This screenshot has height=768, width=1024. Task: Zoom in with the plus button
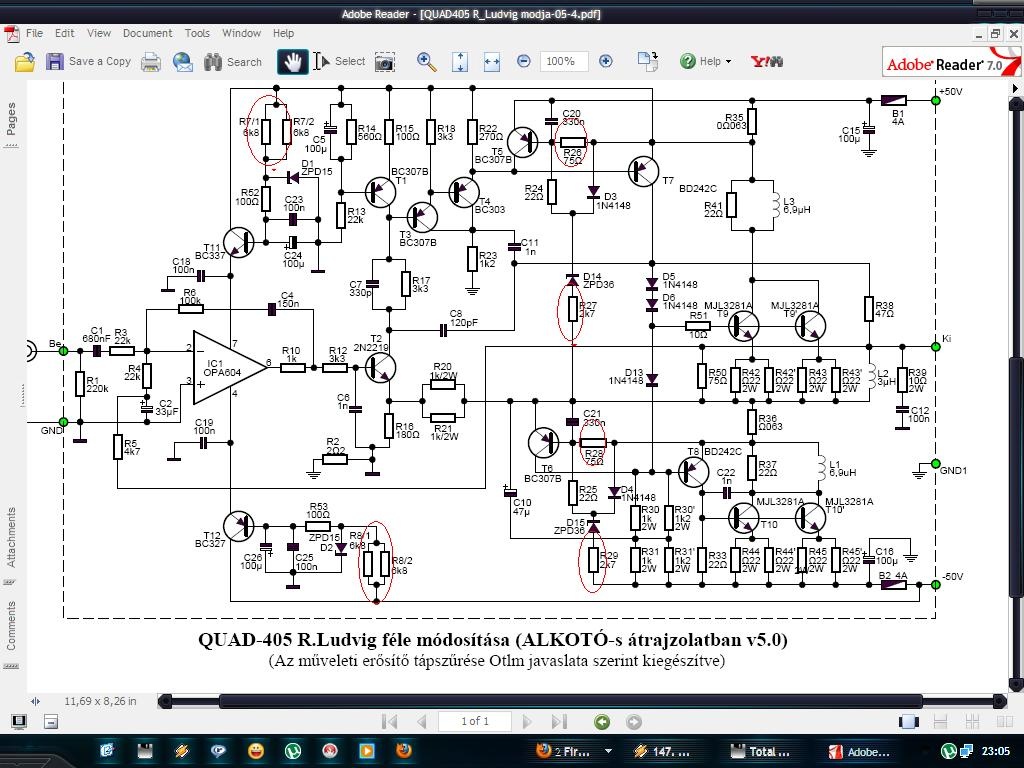point(605,61)
